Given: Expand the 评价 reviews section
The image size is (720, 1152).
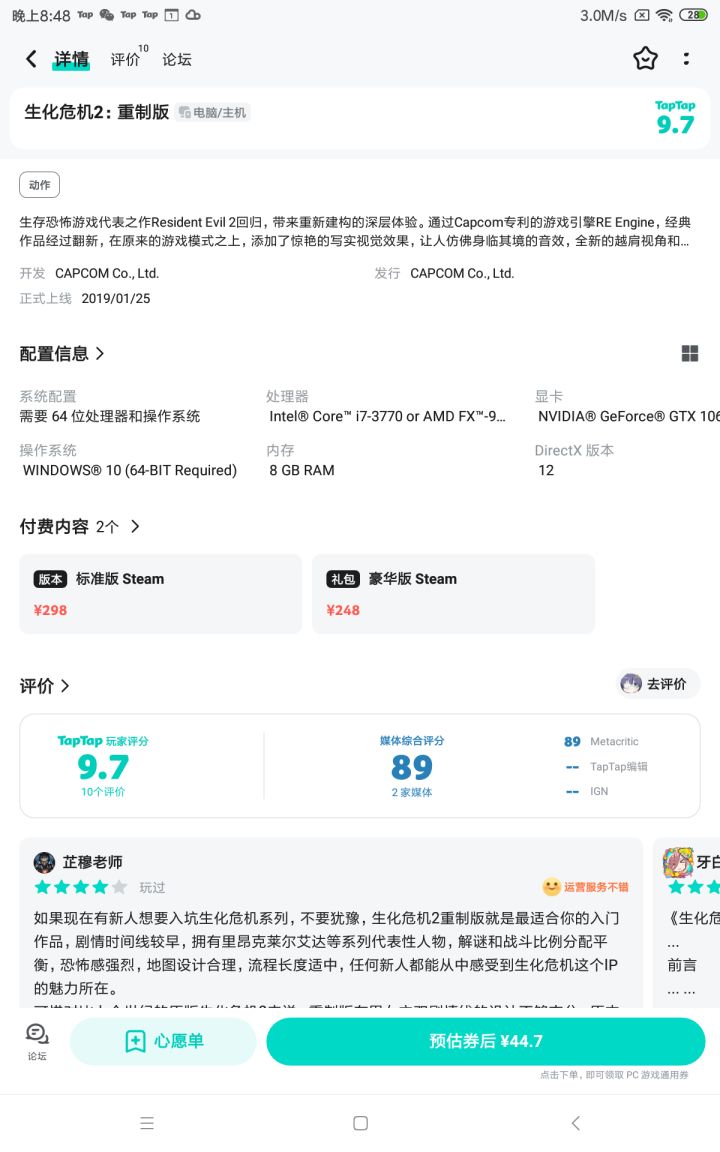Looking at the screenshot, I should 44,685.
